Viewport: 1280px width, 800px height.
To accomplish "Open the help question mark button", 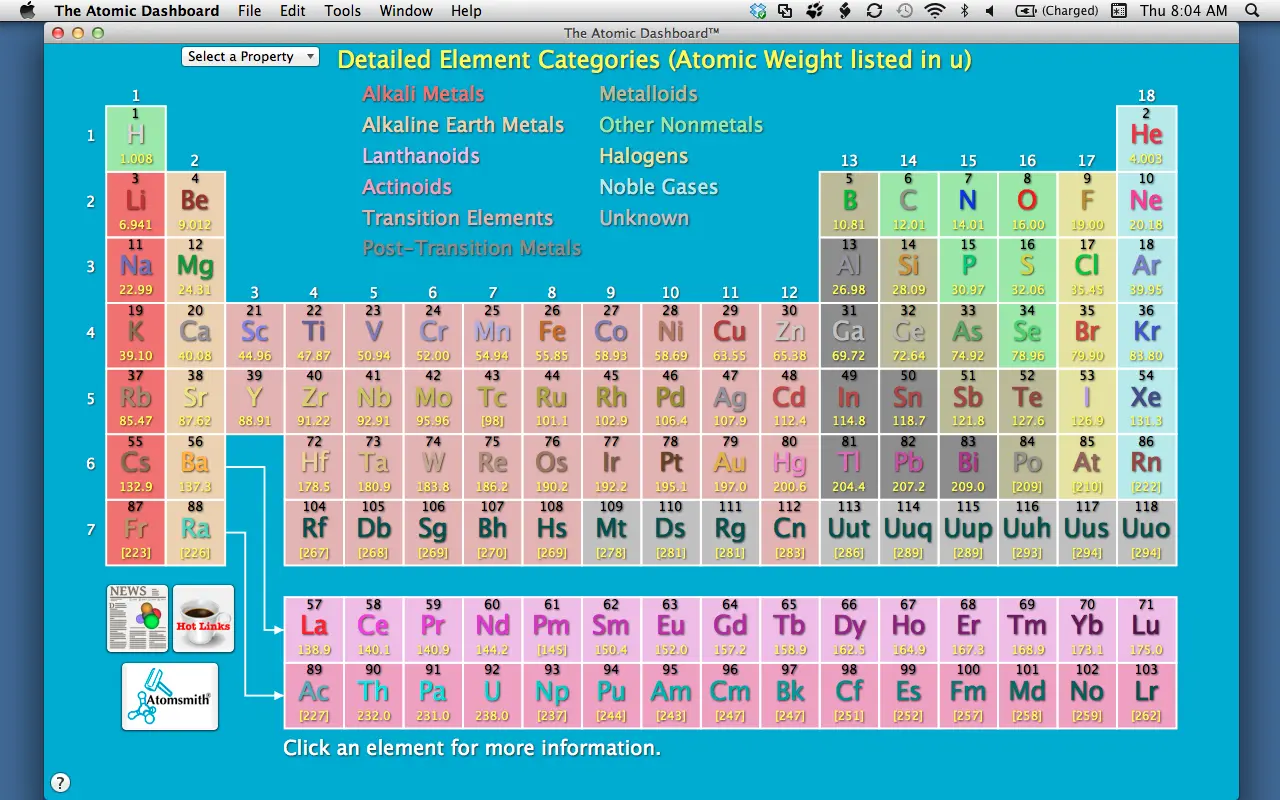I will coord(60,783).
